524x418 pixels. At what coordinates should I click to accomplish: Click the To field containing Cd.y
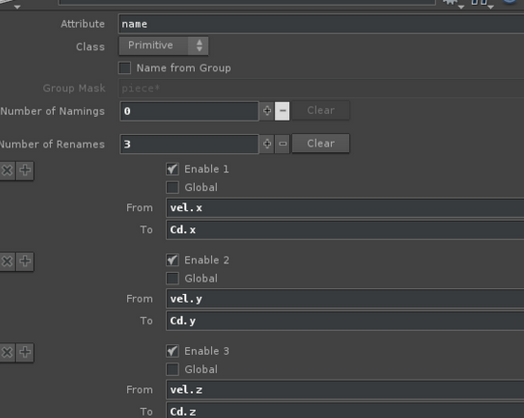[345, 321]
